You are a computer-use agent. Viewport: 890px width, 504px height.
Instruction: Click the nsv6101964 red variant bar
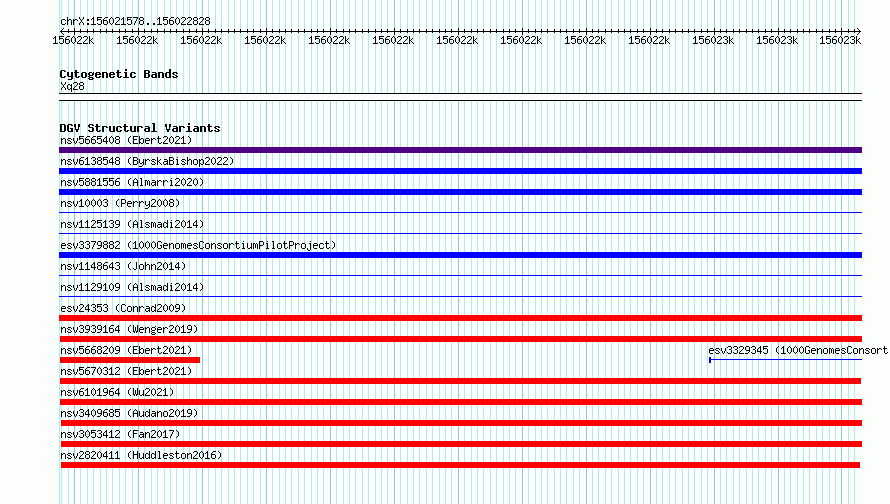(x=460, y=402)
